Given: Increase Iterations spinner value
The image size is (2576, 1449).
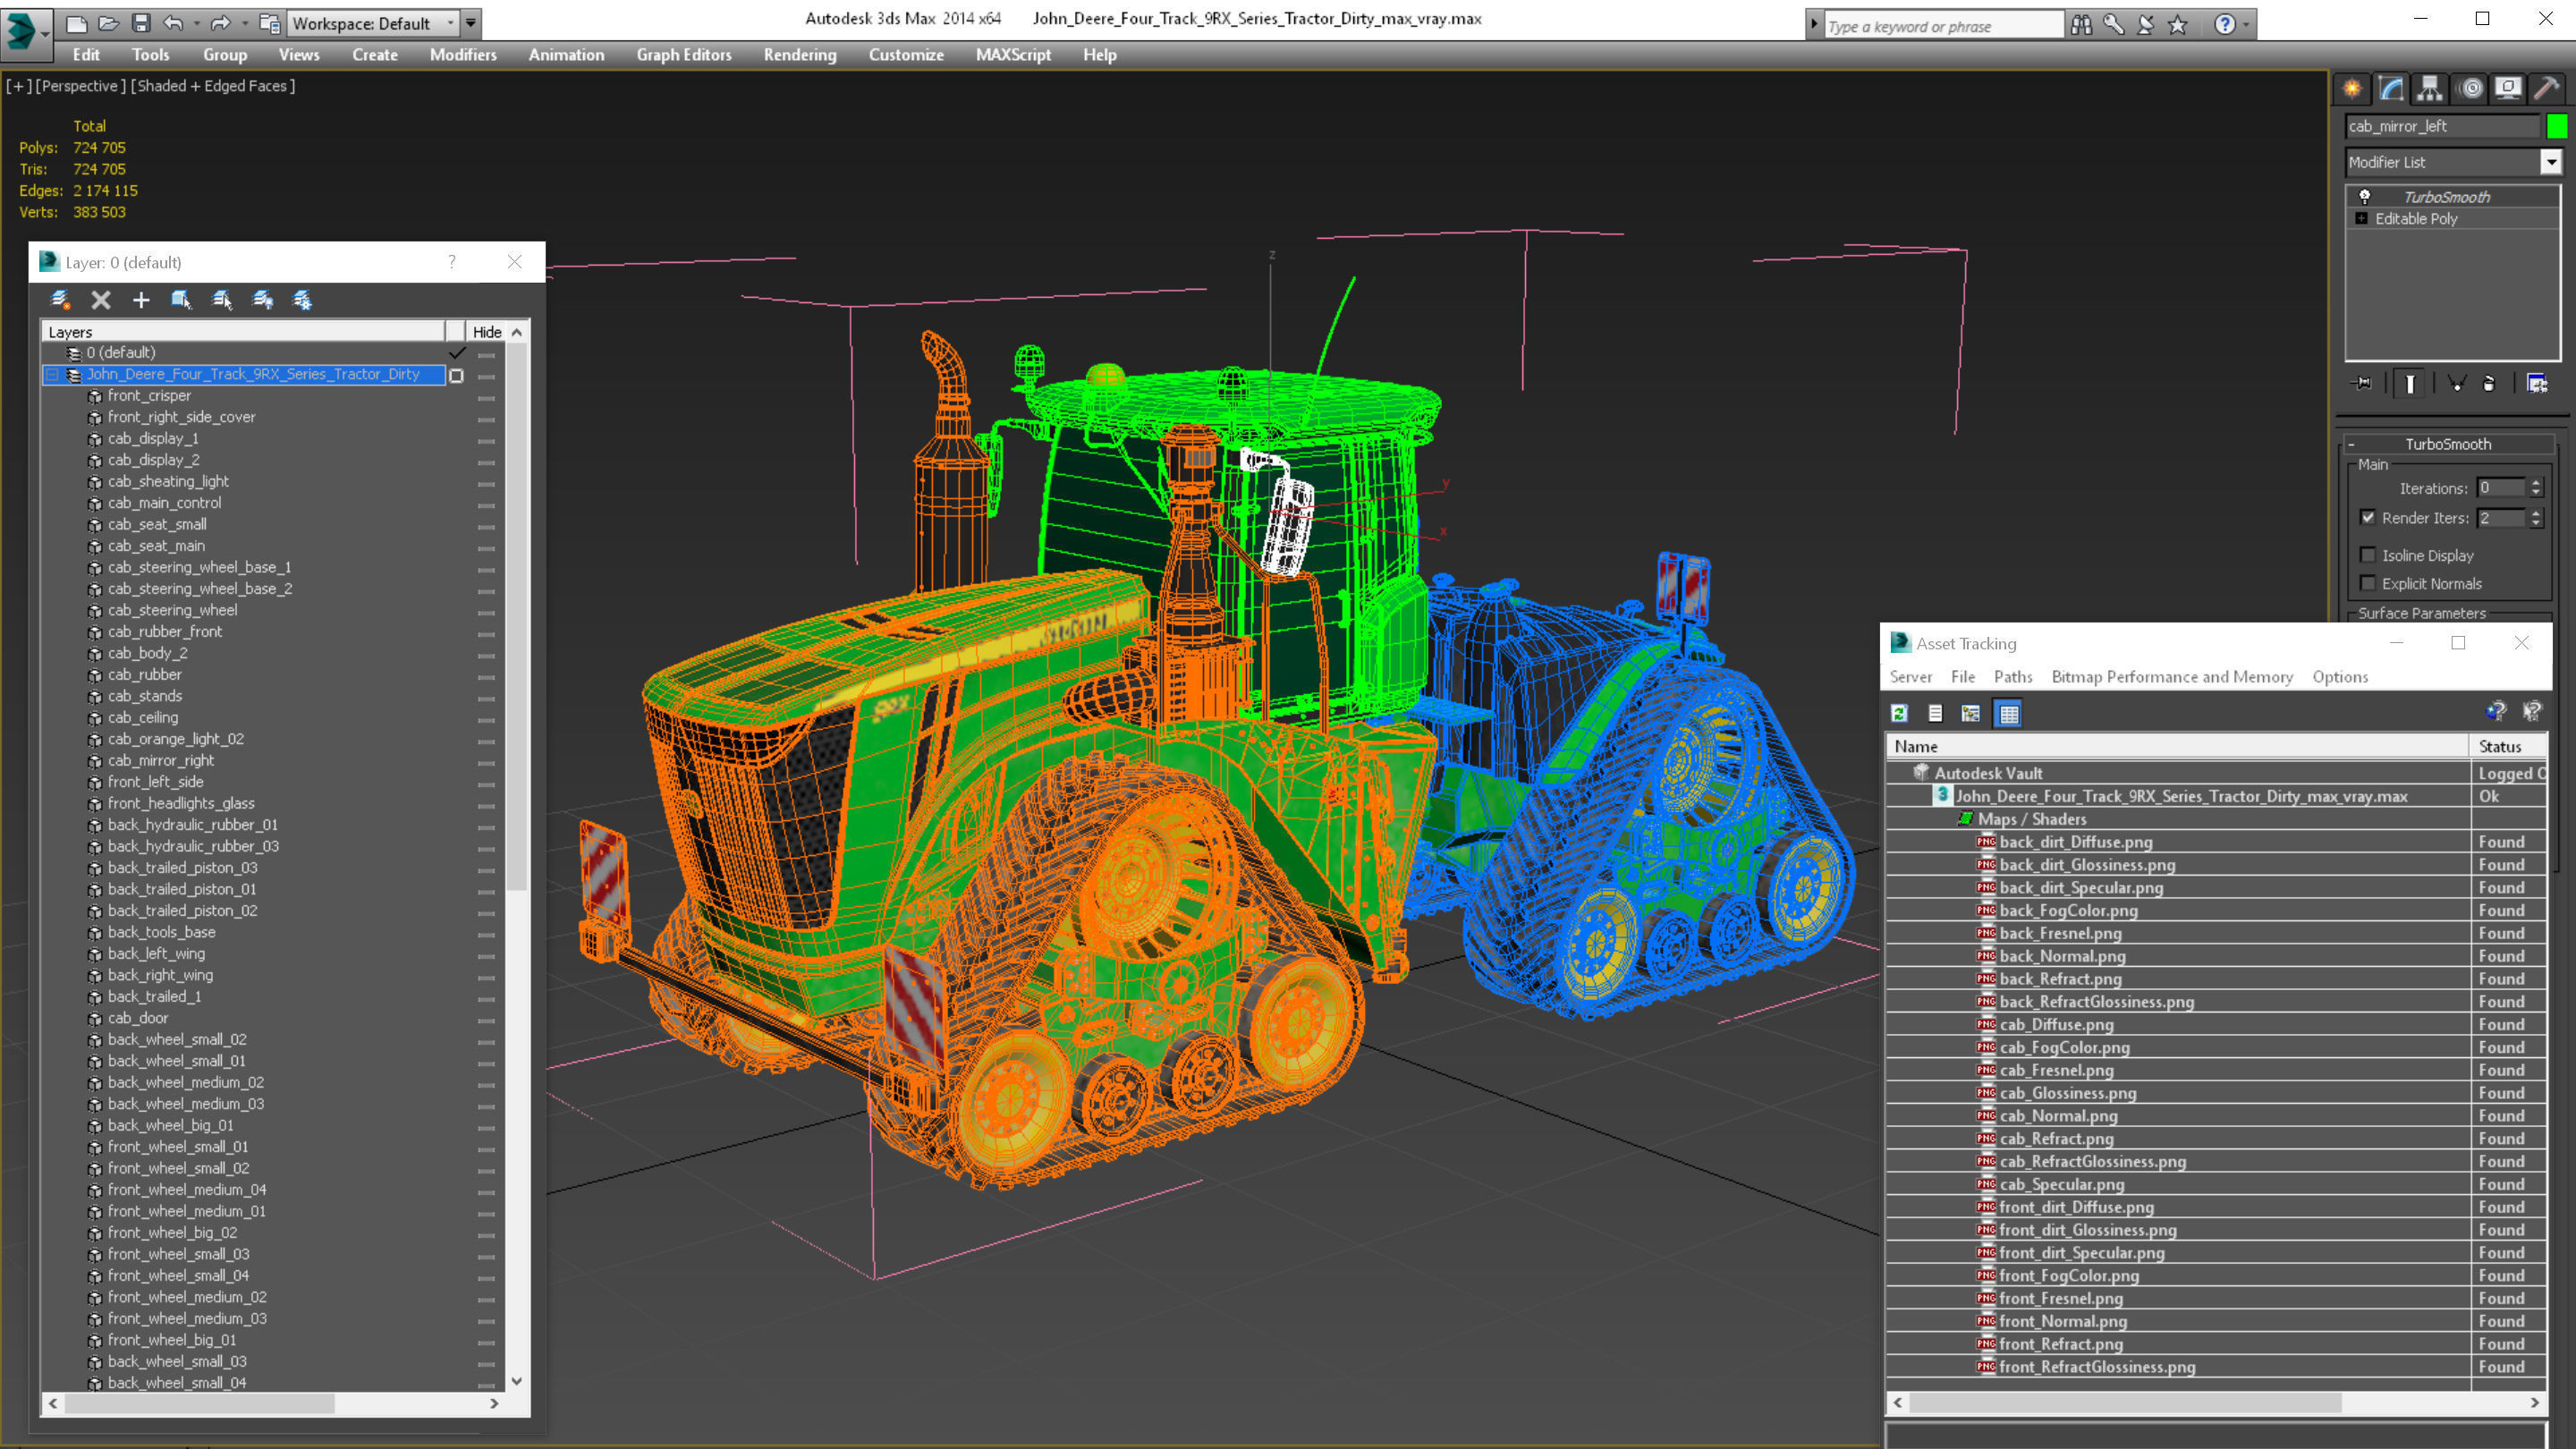Looking at the screenshot, I should click(2535, 483).
